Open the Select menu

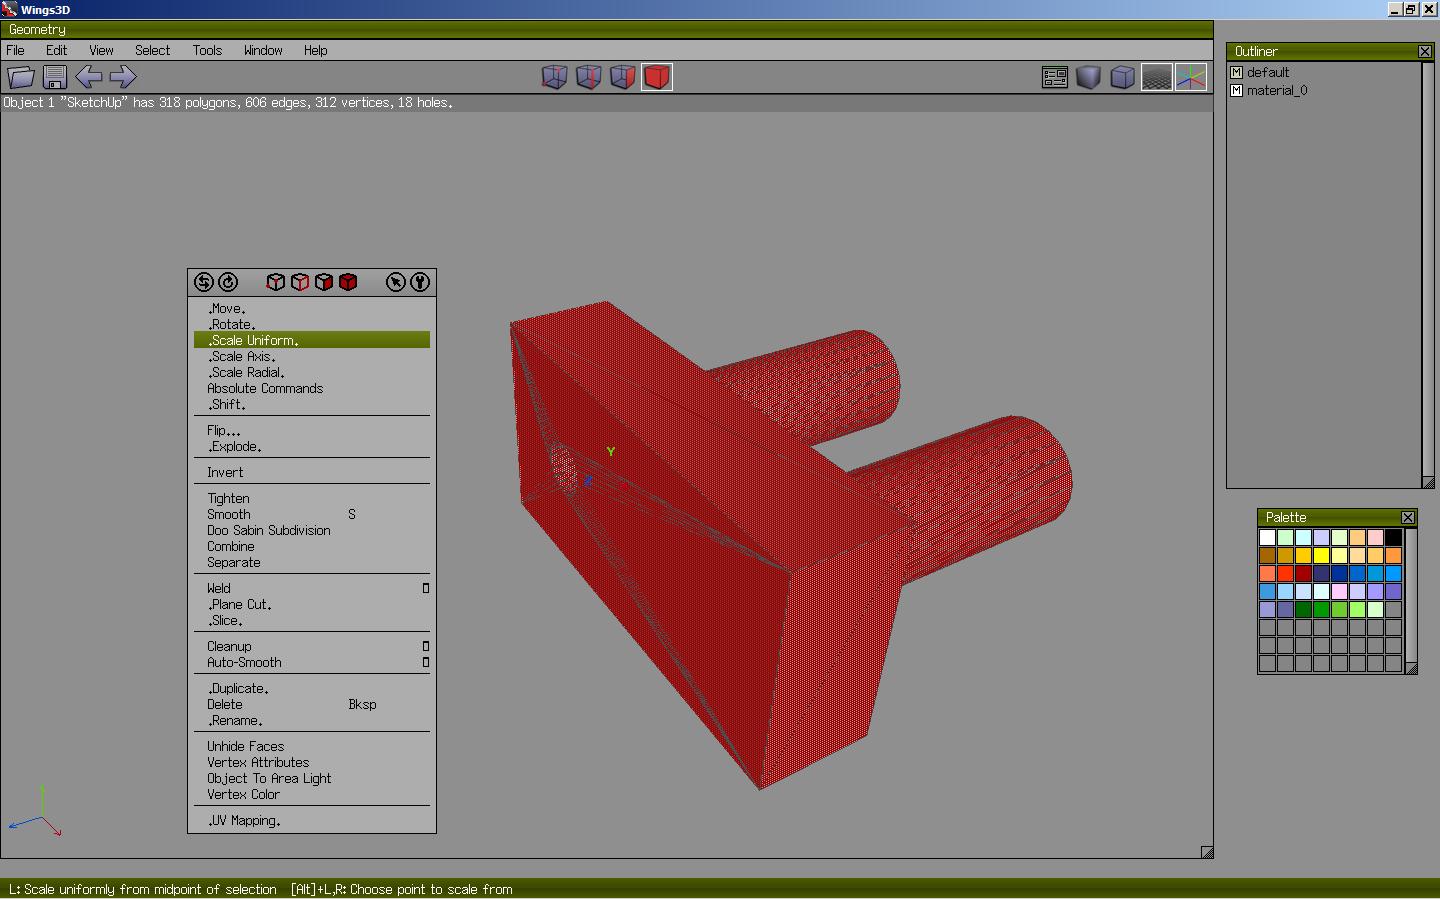tap(153, 50)
